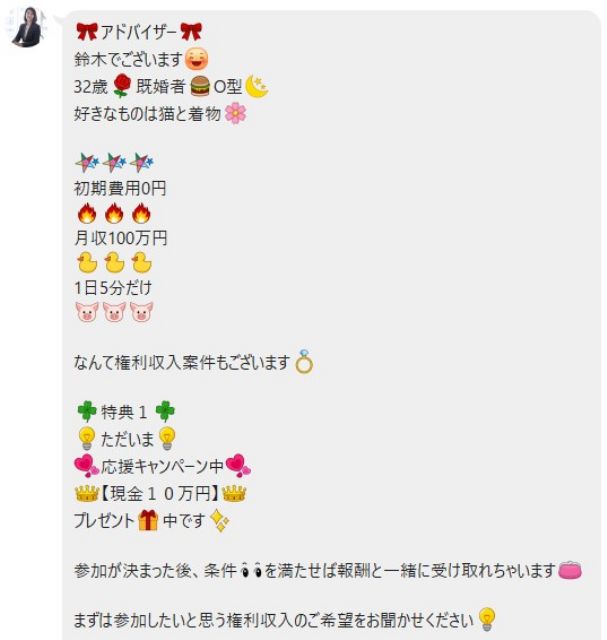Screen dimensions: 607x640
Task: Click the smiling face emoji after 鈴木でございます
Action: pyautogui.click(x=196, y=59)
